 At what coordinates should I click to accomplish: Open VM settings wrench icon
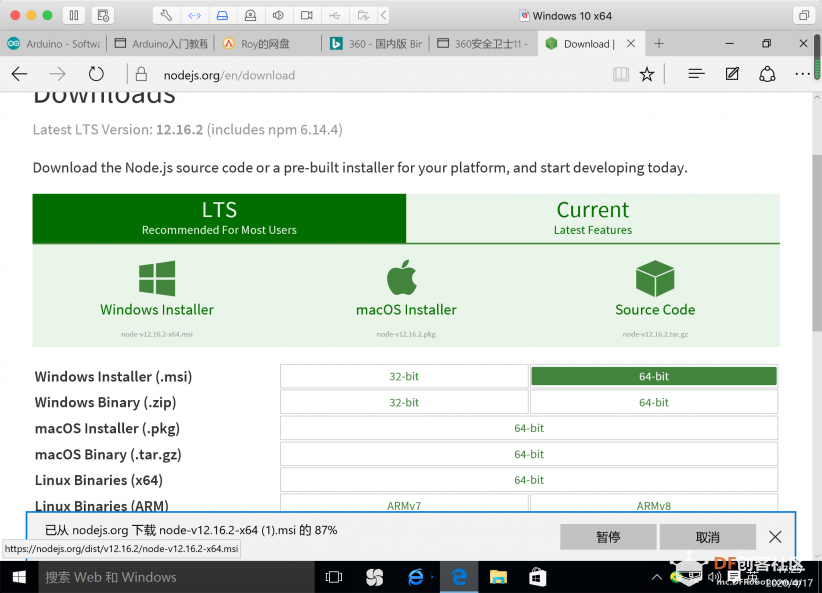point(166,15)
